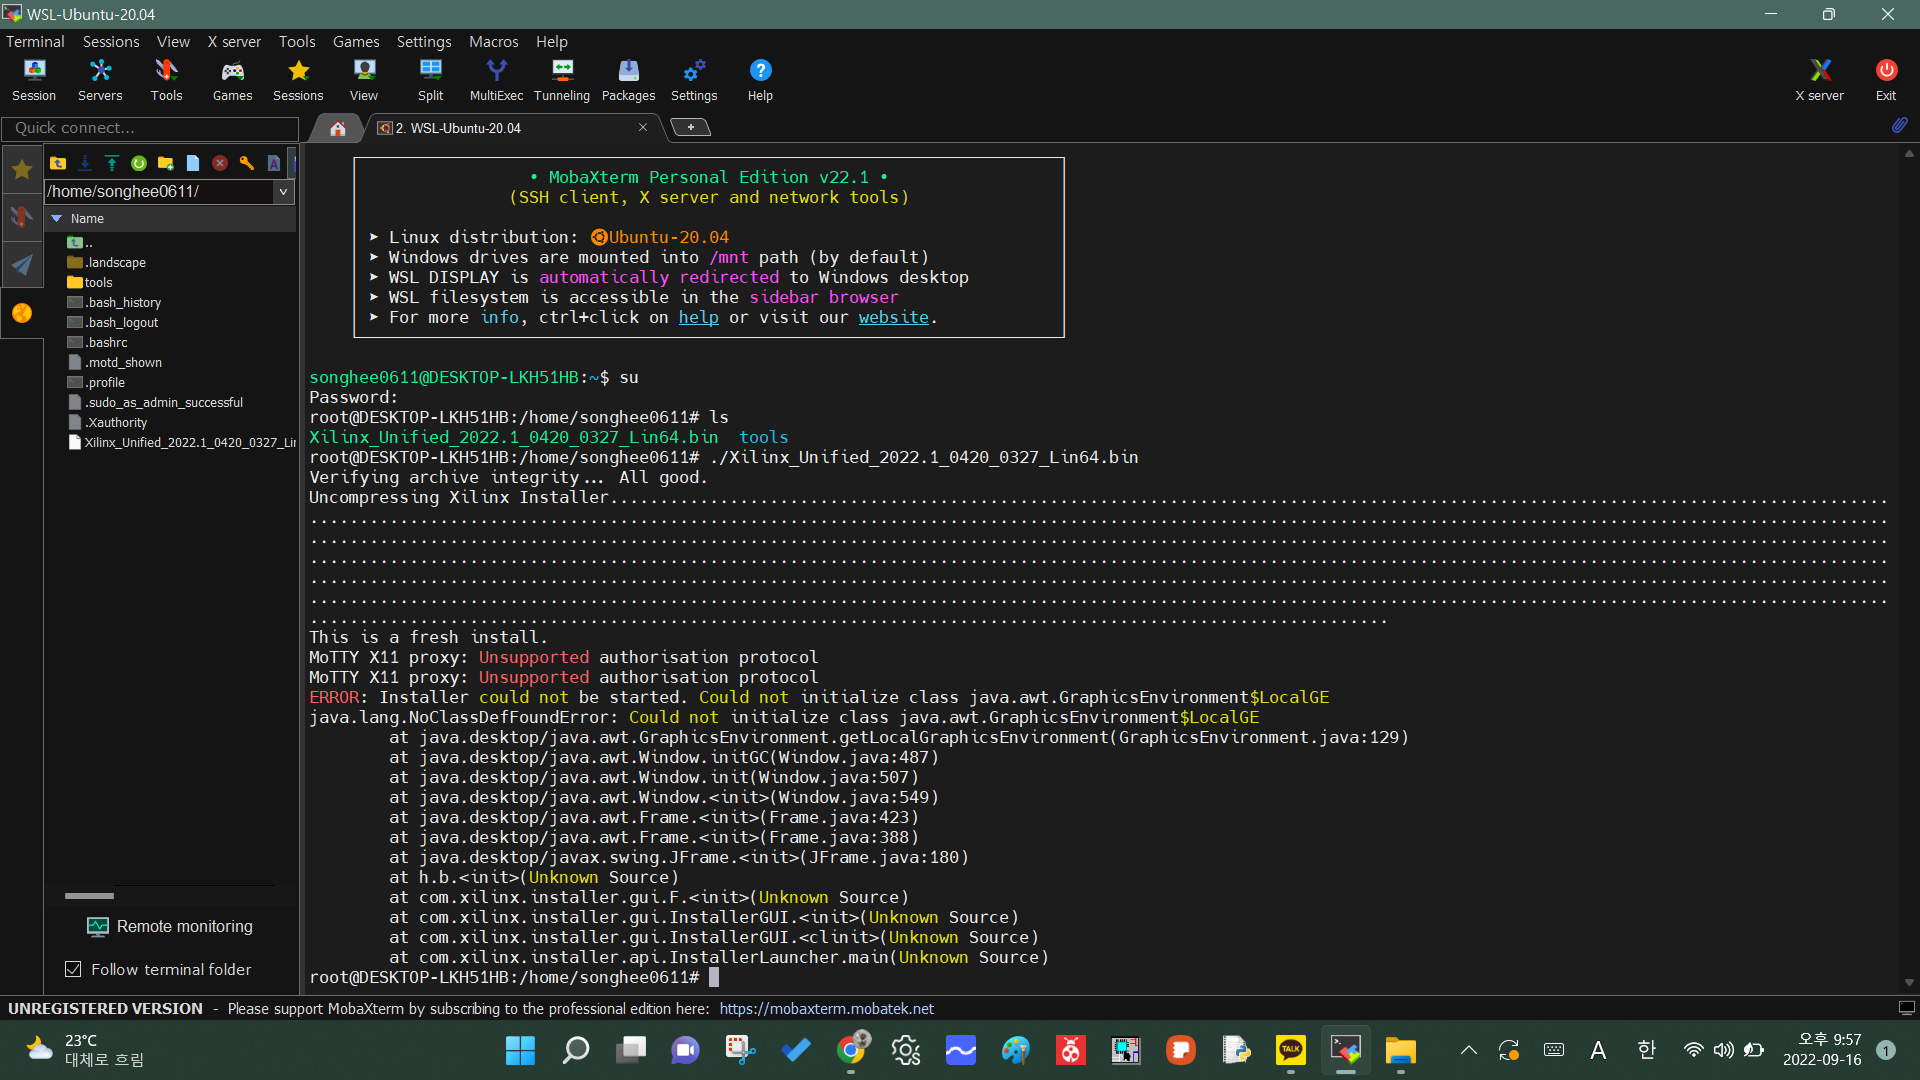
Task: Open the Settings gears toolbar icon
Action: 694,79
